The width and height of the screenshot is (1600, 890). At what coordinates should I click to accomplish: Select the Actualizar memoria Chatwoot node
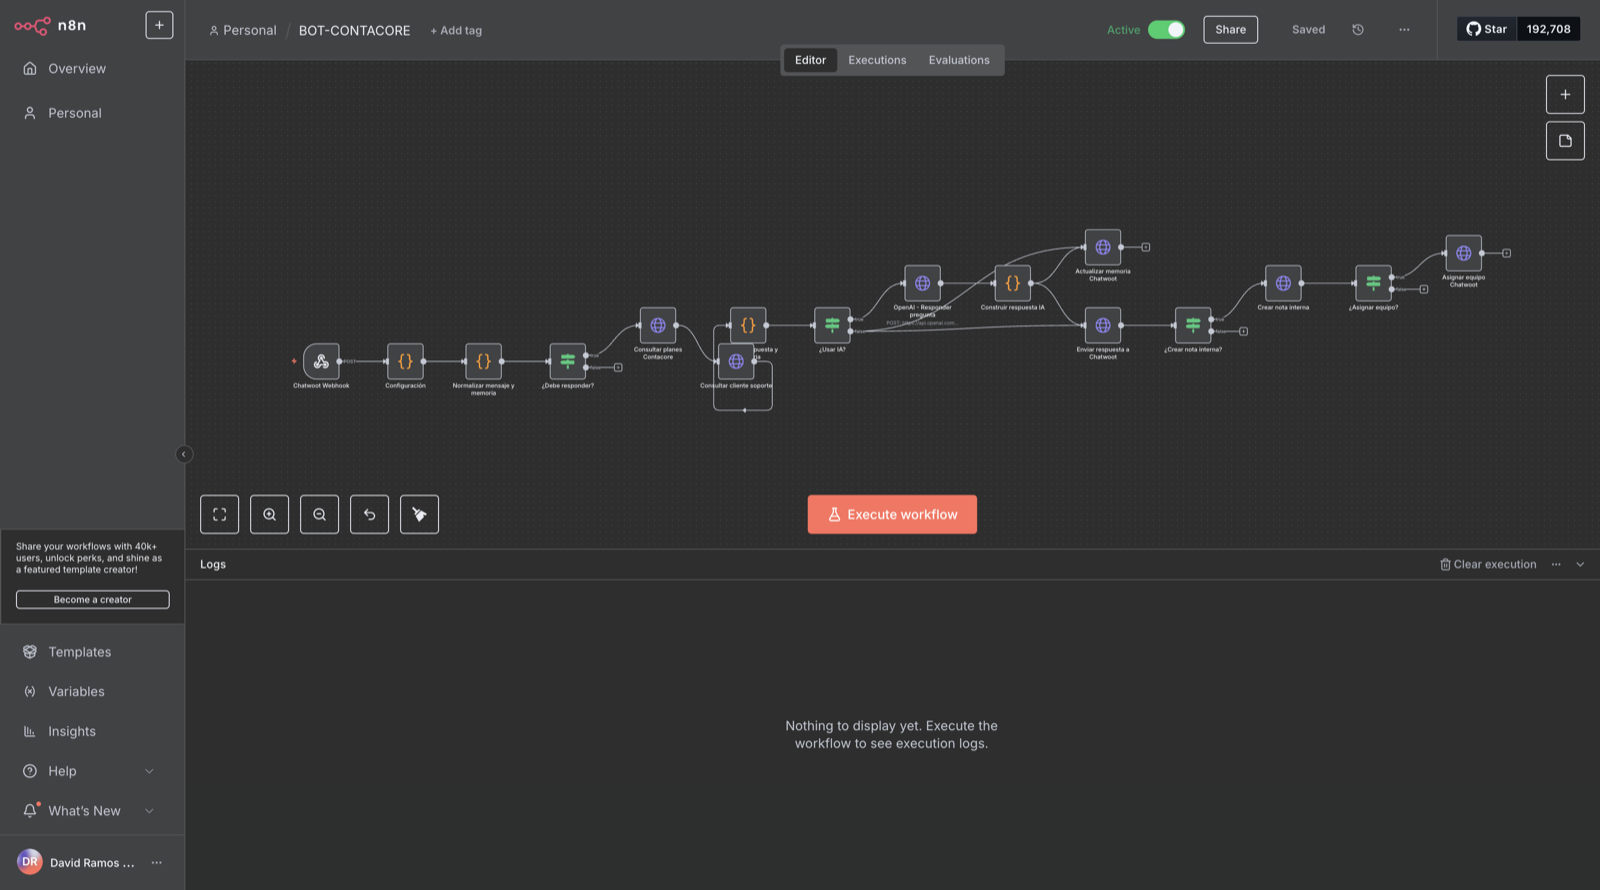pyautogui.click(x=1102, y=247)
